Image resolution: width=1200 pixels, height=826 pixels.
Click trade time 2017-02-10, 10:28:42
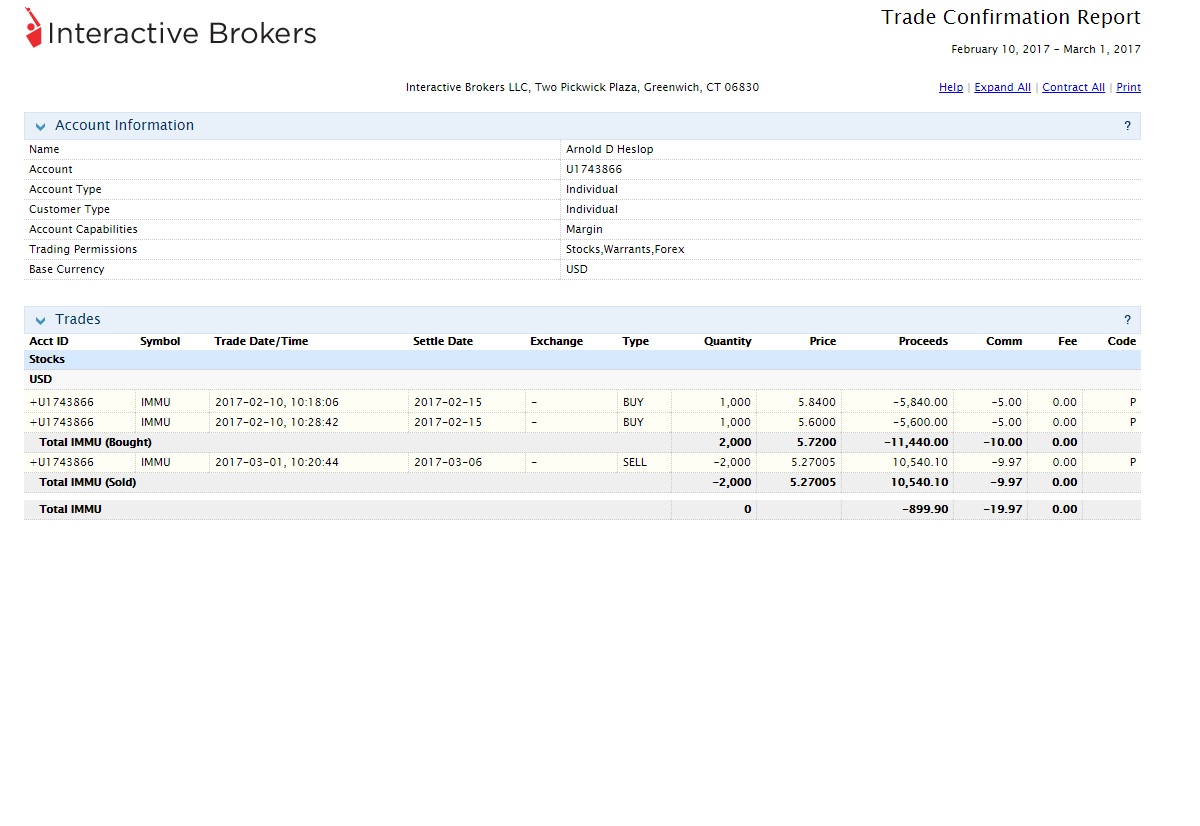pyautogui.click(x=277, y=422)
